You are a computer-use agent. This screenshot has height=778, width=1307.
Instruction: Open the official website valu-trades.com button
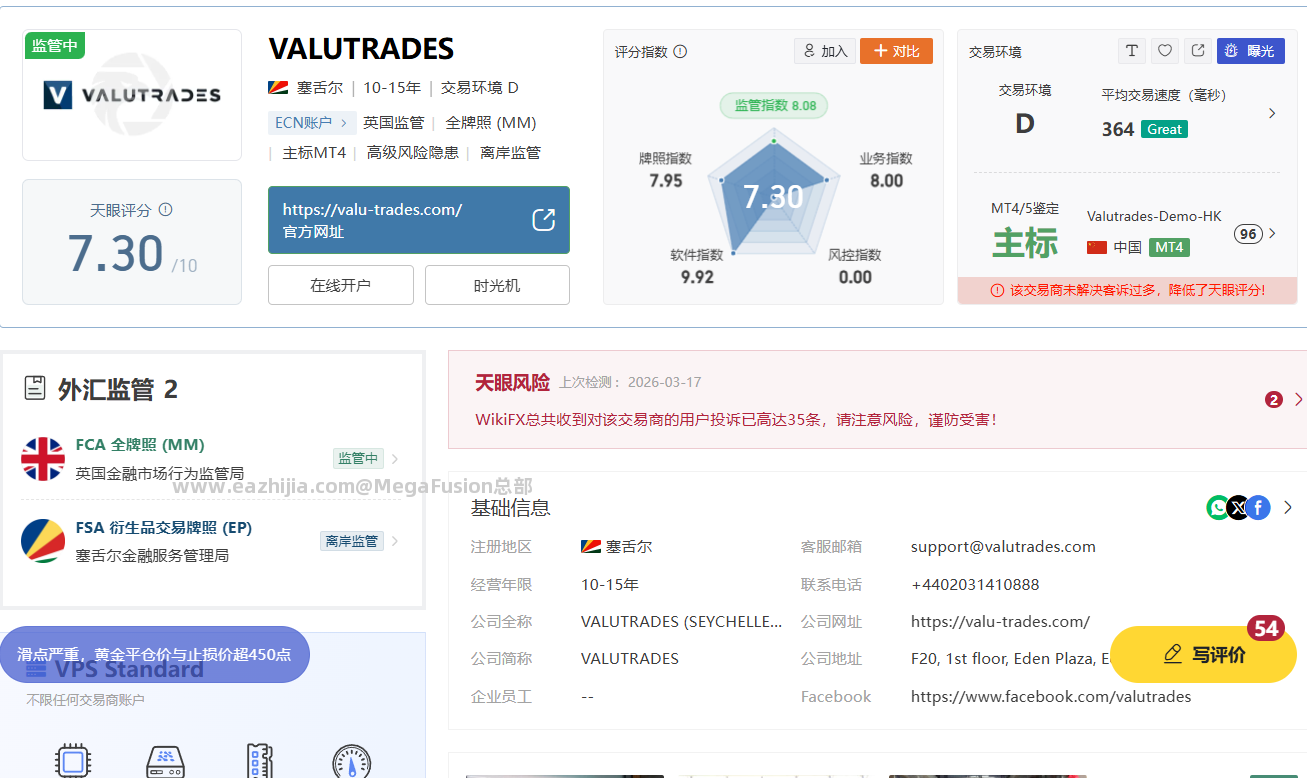[x=419, y=220]
